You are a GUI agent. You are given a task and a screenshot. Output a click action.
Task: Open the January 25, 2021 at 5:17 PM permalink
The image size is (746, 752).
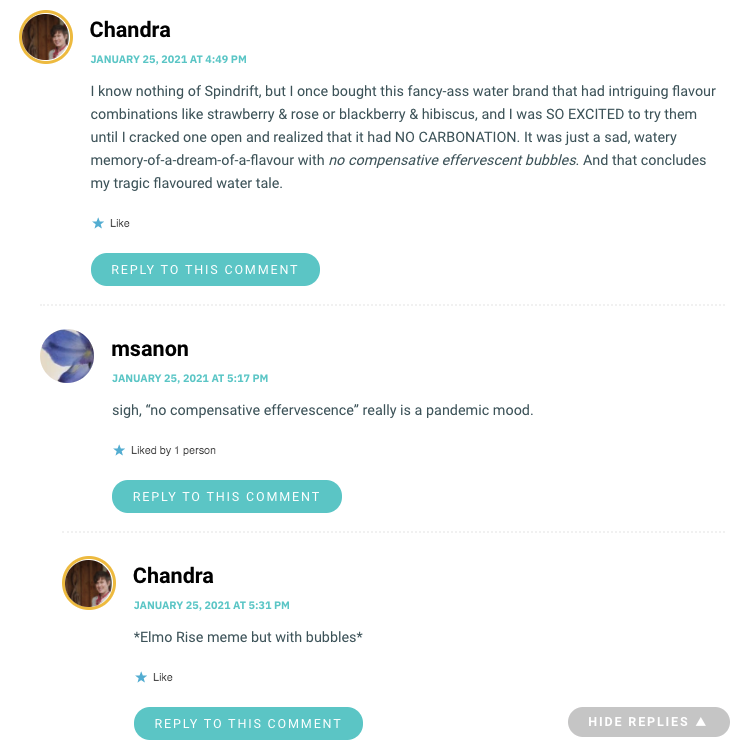[x=190, y=378]
